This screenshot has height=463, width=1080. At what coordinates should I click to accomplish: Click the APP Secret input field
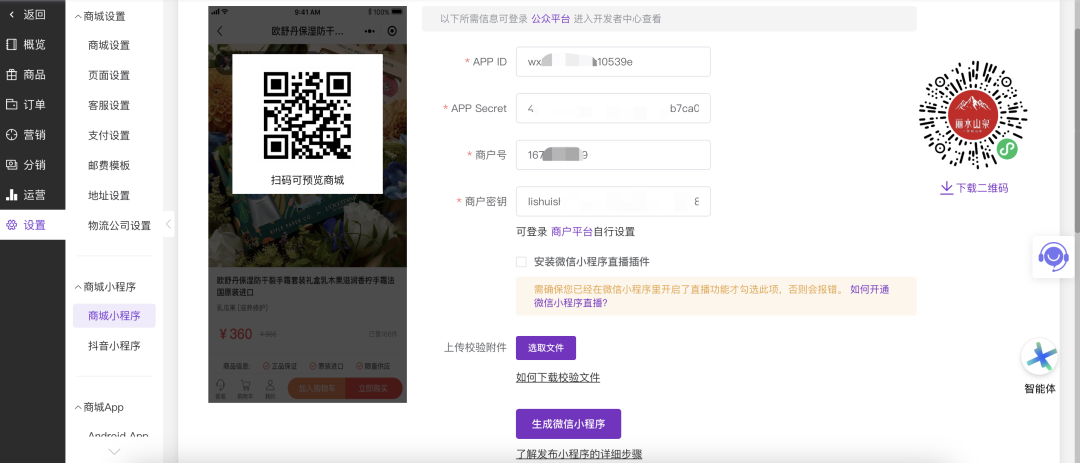[x=613, y=108]
